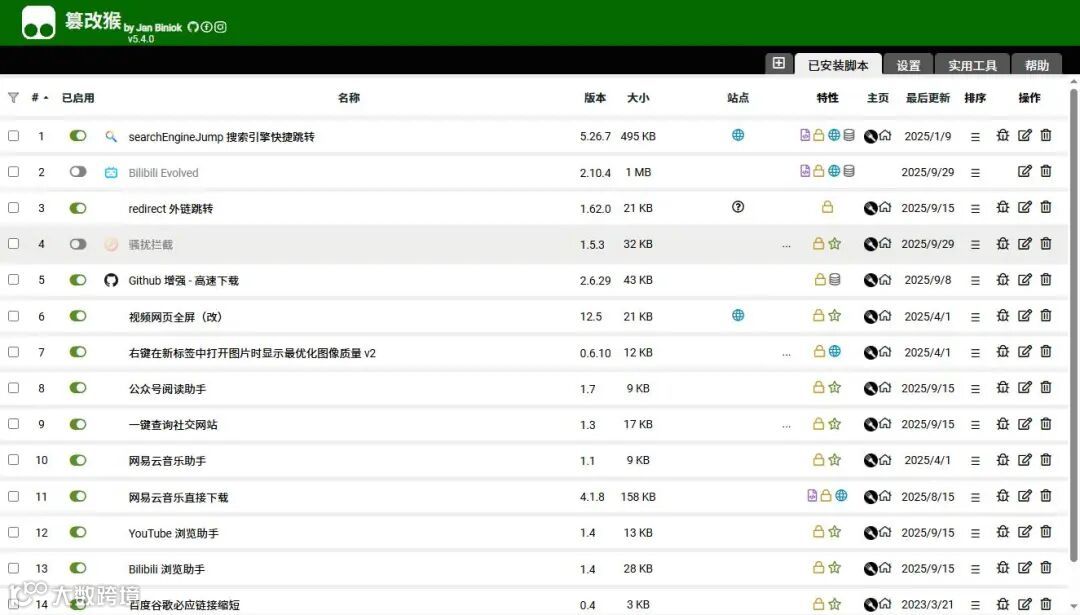
Task: Check the checkbox for searchEngineJump row
Action: pyautogui.click(x=13, y=136)
